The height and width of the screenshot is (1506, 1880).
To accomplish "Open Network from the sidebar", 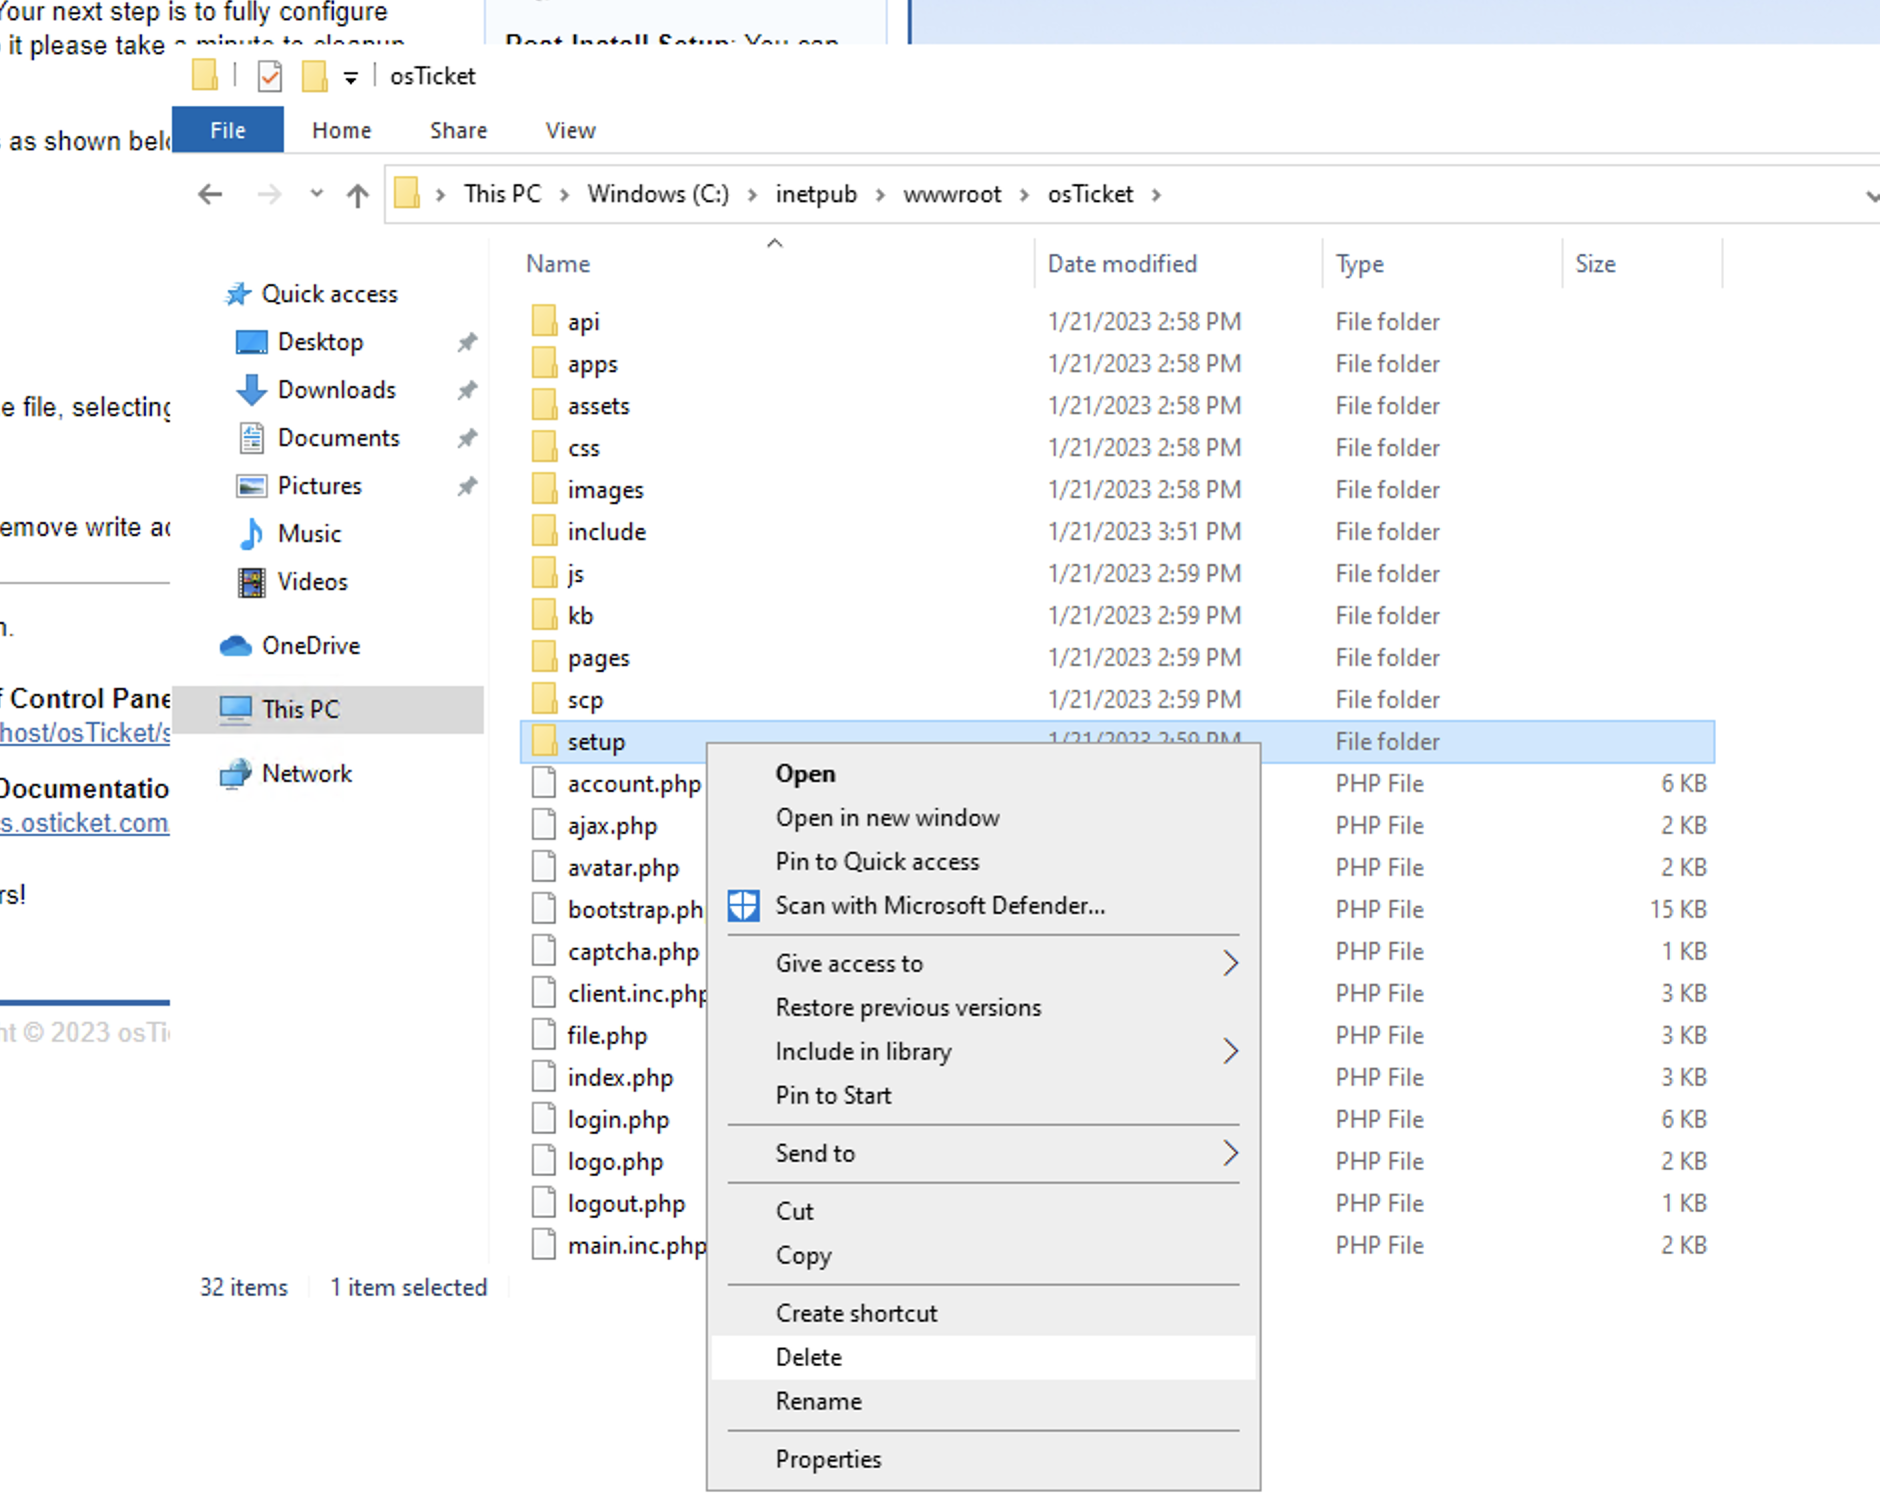I will (x=307, y=773).
